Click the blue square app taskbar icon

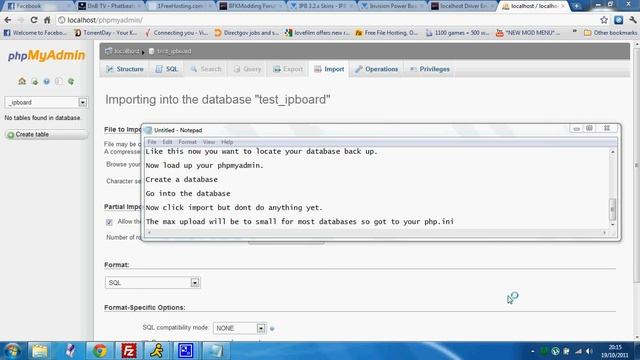tap(185, 351)
